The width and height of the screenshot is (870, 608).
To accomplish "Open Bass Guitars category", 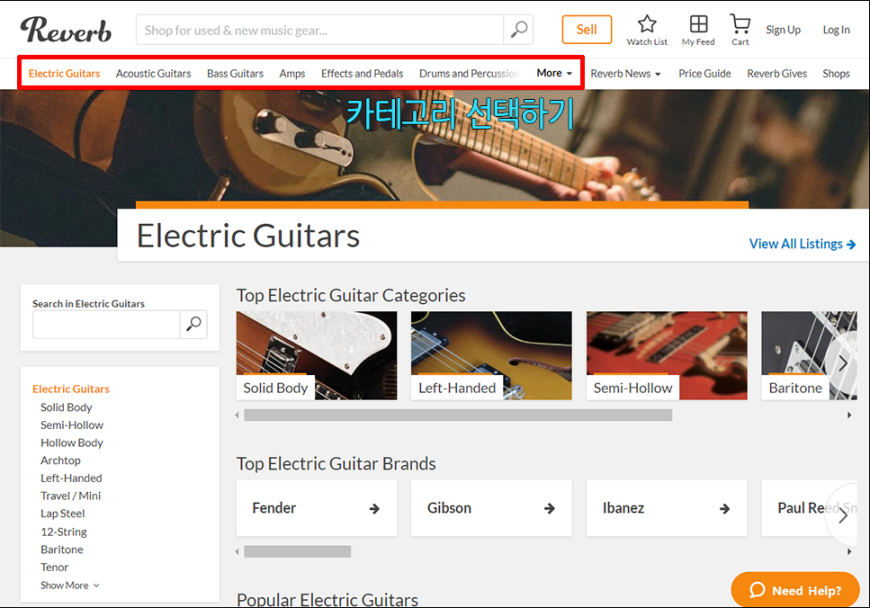I will pyautogui.click(x=235, y=74).
